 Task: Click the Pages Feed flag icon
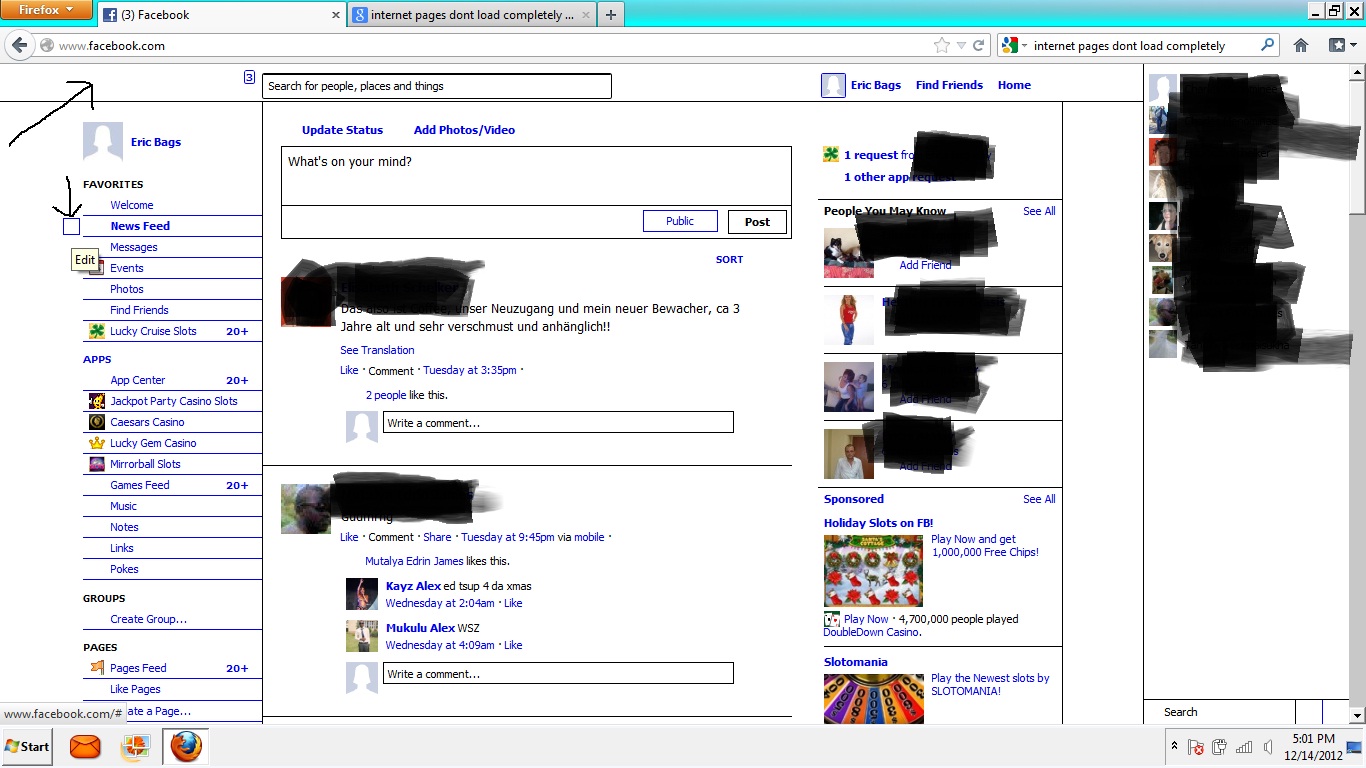pyautogui.click(x=97, y=667)
